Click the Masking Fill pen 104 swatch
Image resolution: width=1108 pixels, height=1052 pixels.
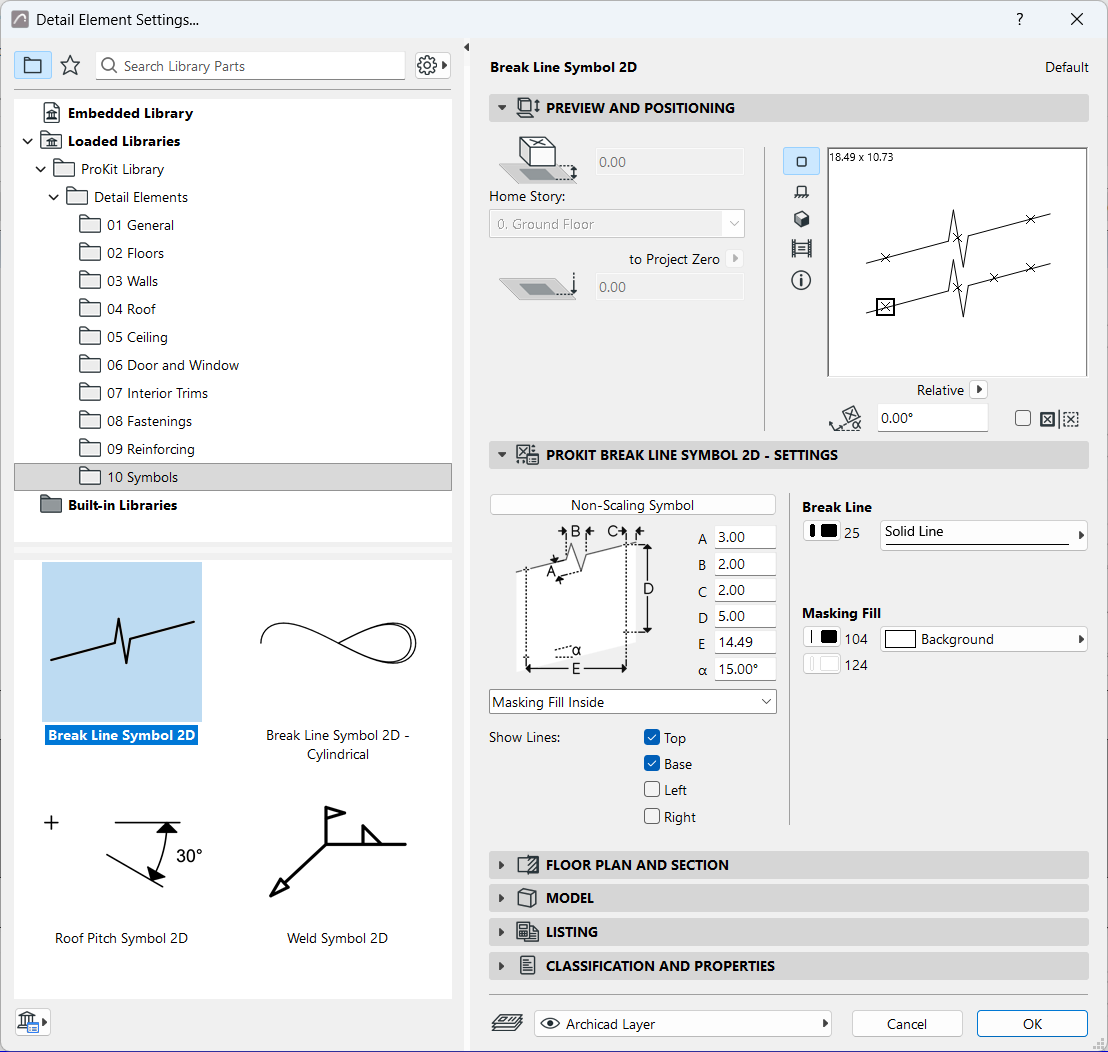[x=822, y=638]
